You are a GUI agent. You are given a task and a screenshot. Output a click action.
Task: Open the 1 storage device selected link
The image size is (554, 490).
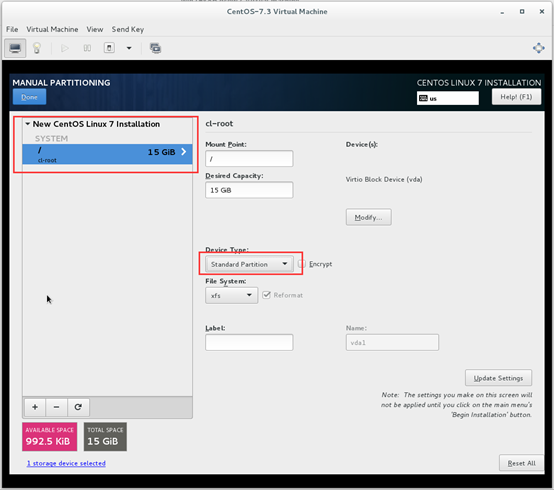coord(66,463)
